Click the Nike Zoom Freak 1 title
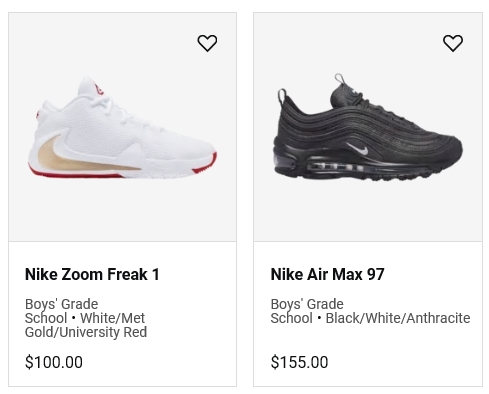This screenshot has width=489, height=394. [92, 274]
